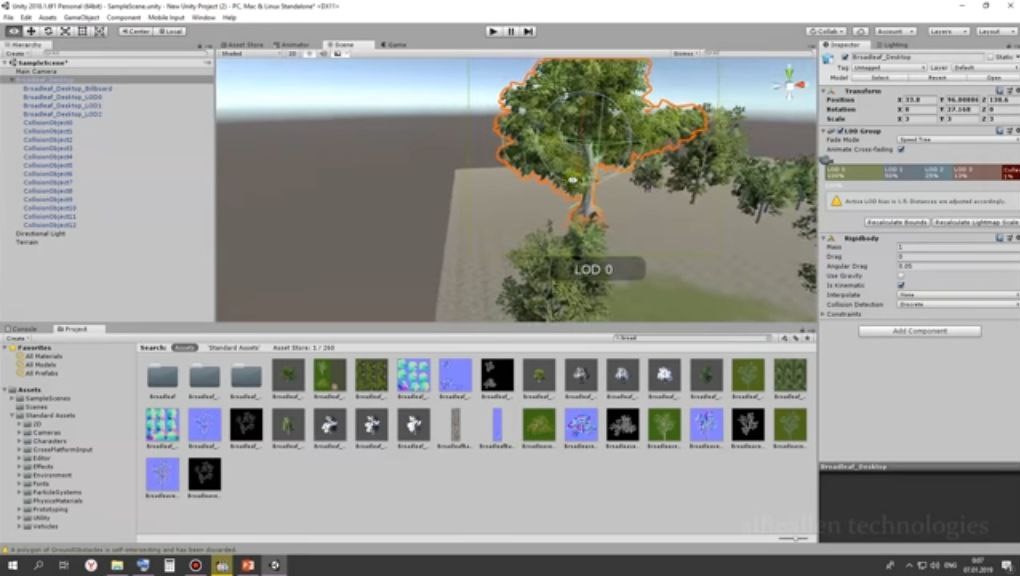Screen dimensions: 1020x576
Task: Expand the Constraints section in Rigidbody
Action: [x=824, y=314]
